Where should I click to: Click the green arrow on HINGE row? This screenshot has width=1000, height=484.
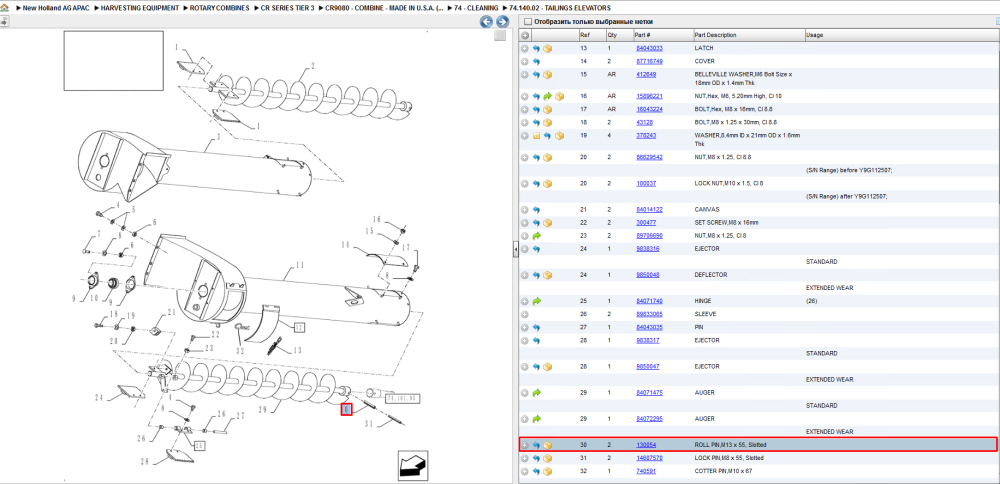(x=536, y=301)
